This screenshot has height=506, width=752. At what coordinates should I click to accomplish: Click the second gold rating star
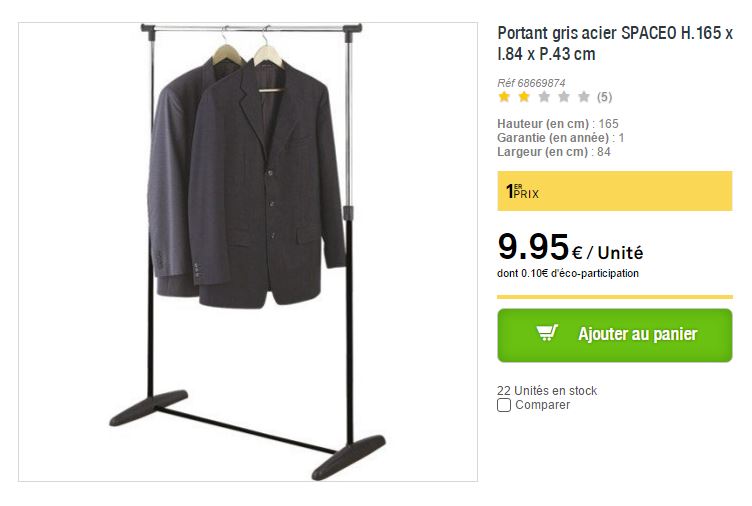pos(524,97)
